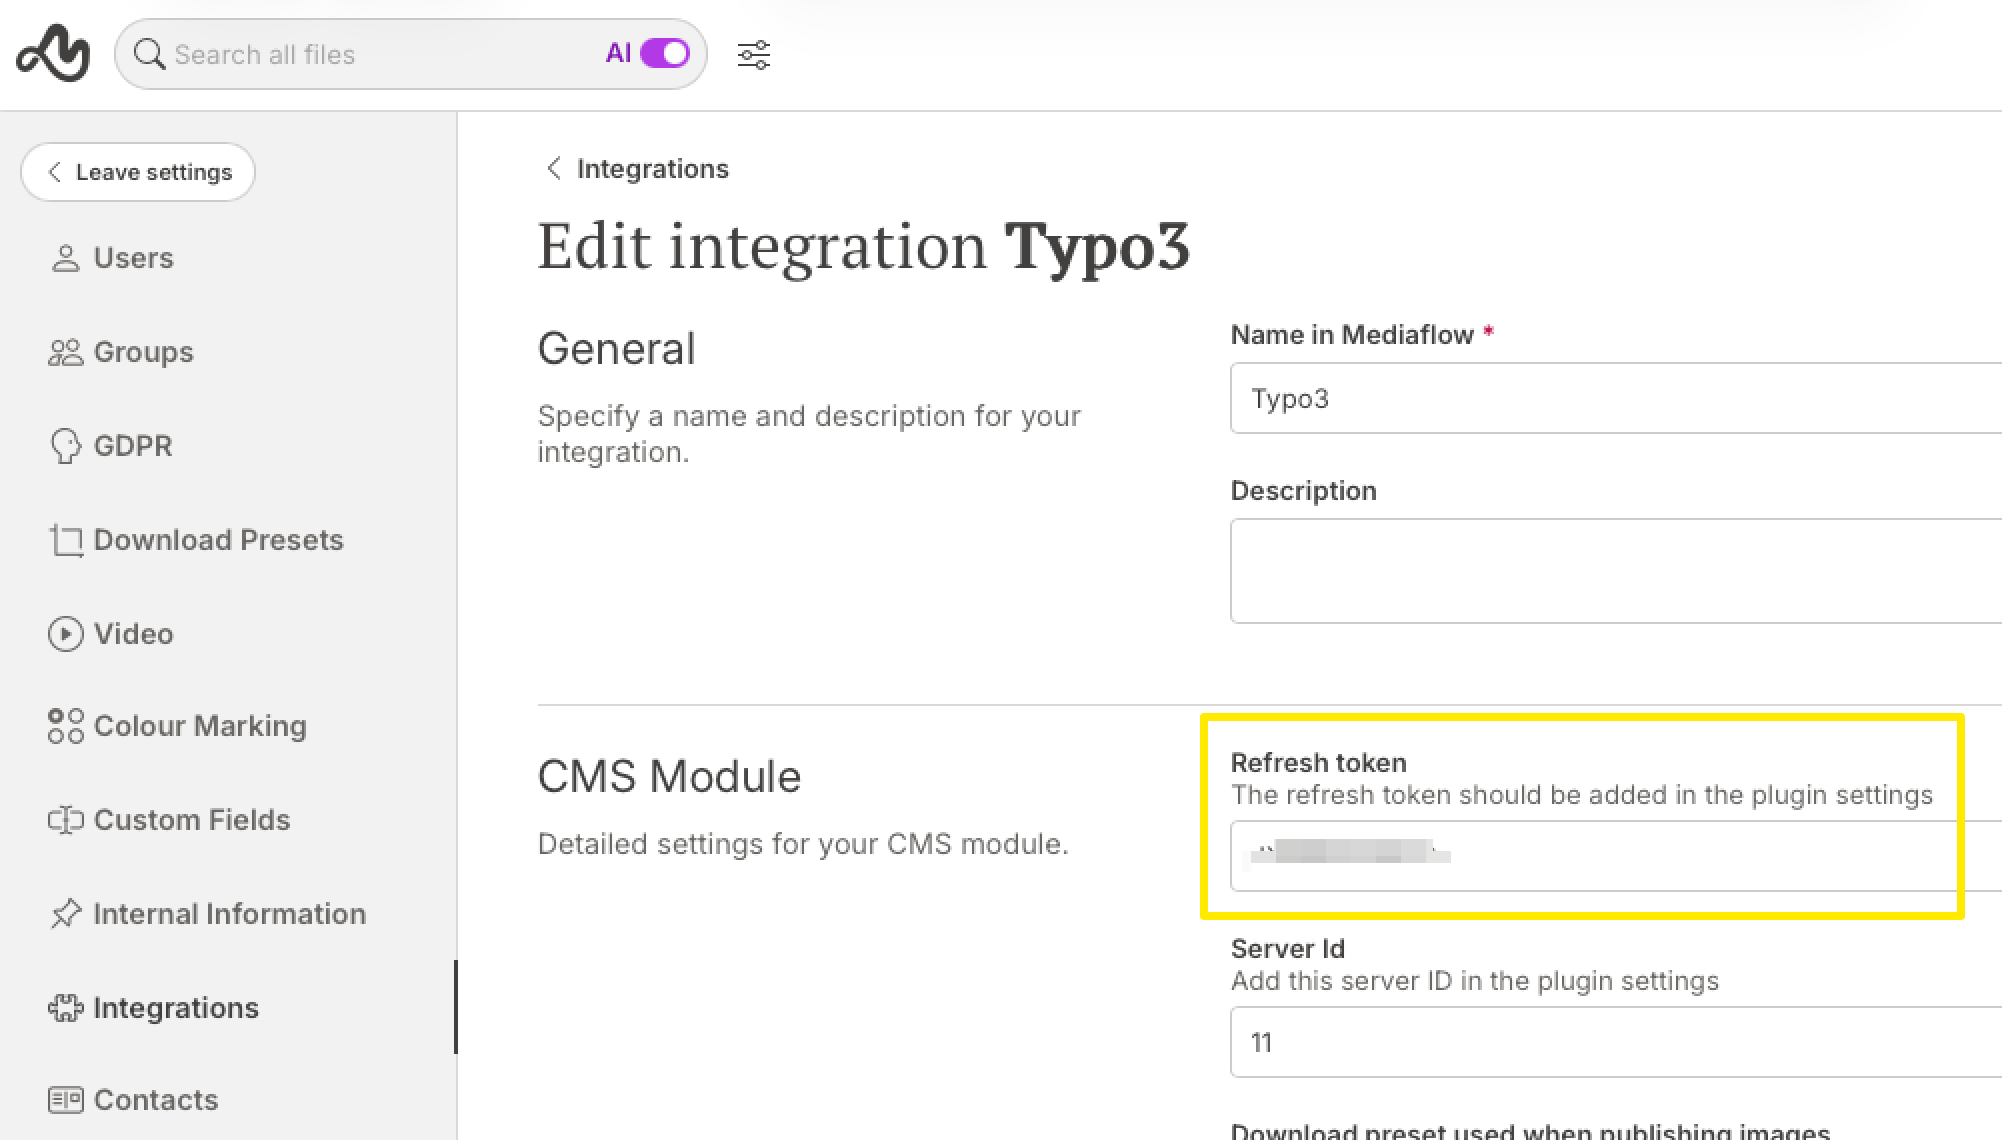
Task: Click the Video play icon
Action: point(65,634)
